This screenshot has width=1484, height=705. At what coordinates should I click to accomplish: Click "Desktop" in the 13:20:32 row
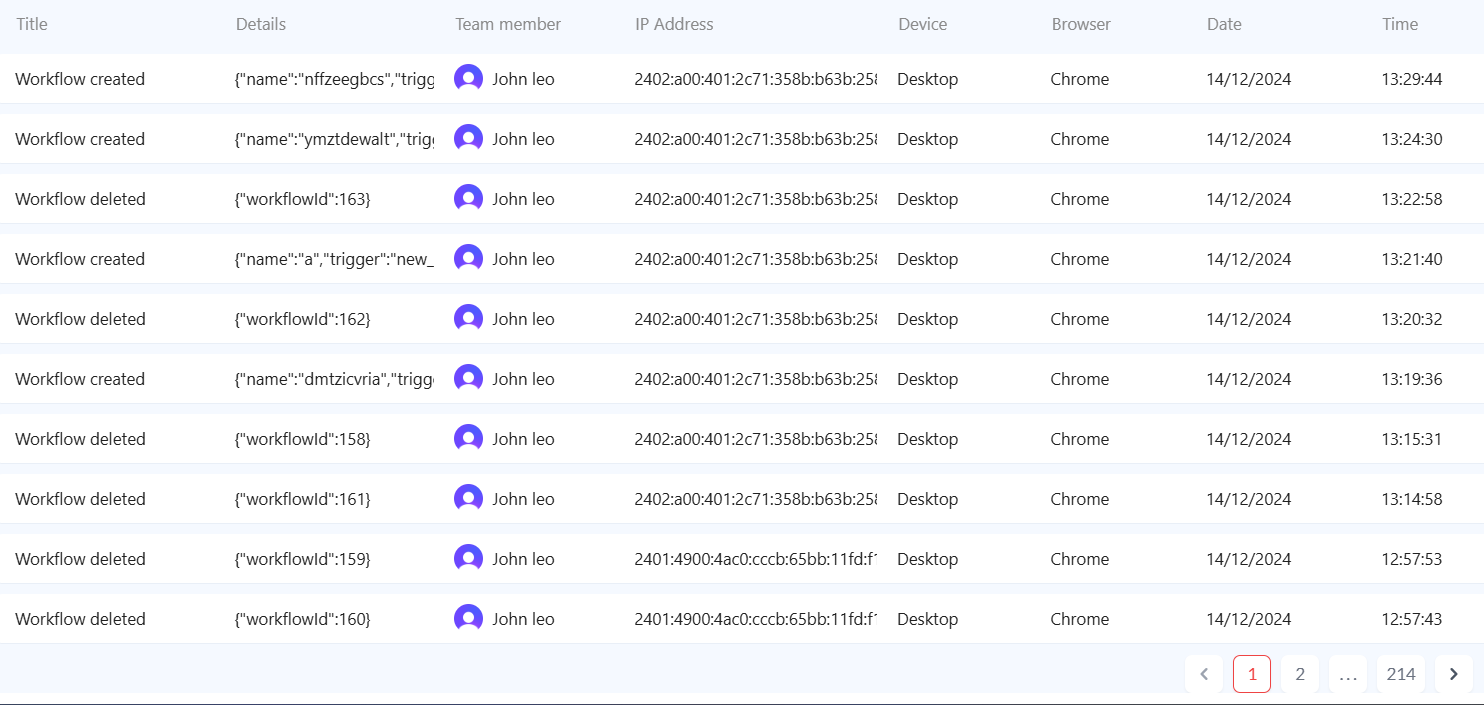click(x=927, y=319)
